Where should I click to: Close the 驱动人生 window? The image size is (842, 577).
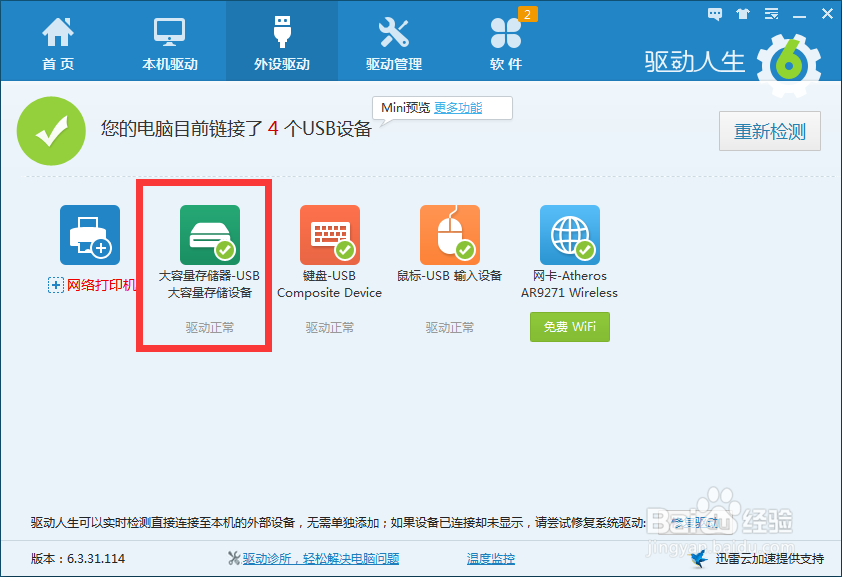828,14
